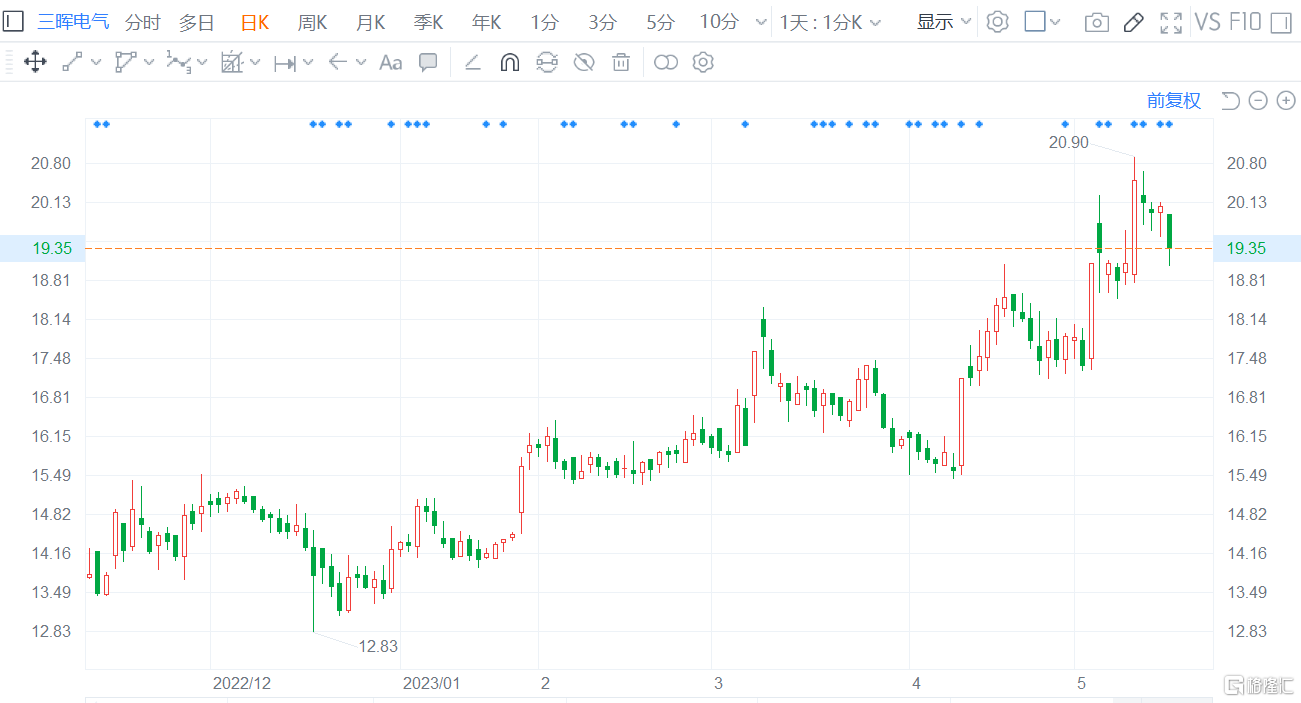
Task: Switch to 多日 tab
Action: point(196,22)
